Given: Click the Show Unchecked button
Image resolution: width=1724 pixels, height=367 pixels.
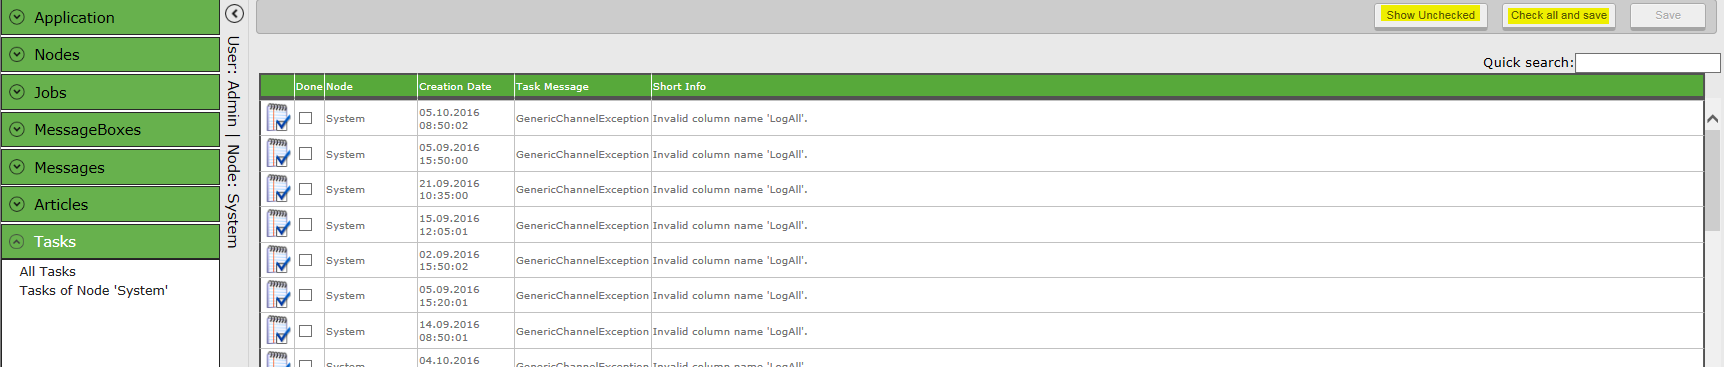Looking at the screenshot, I should click(1431, 15).
